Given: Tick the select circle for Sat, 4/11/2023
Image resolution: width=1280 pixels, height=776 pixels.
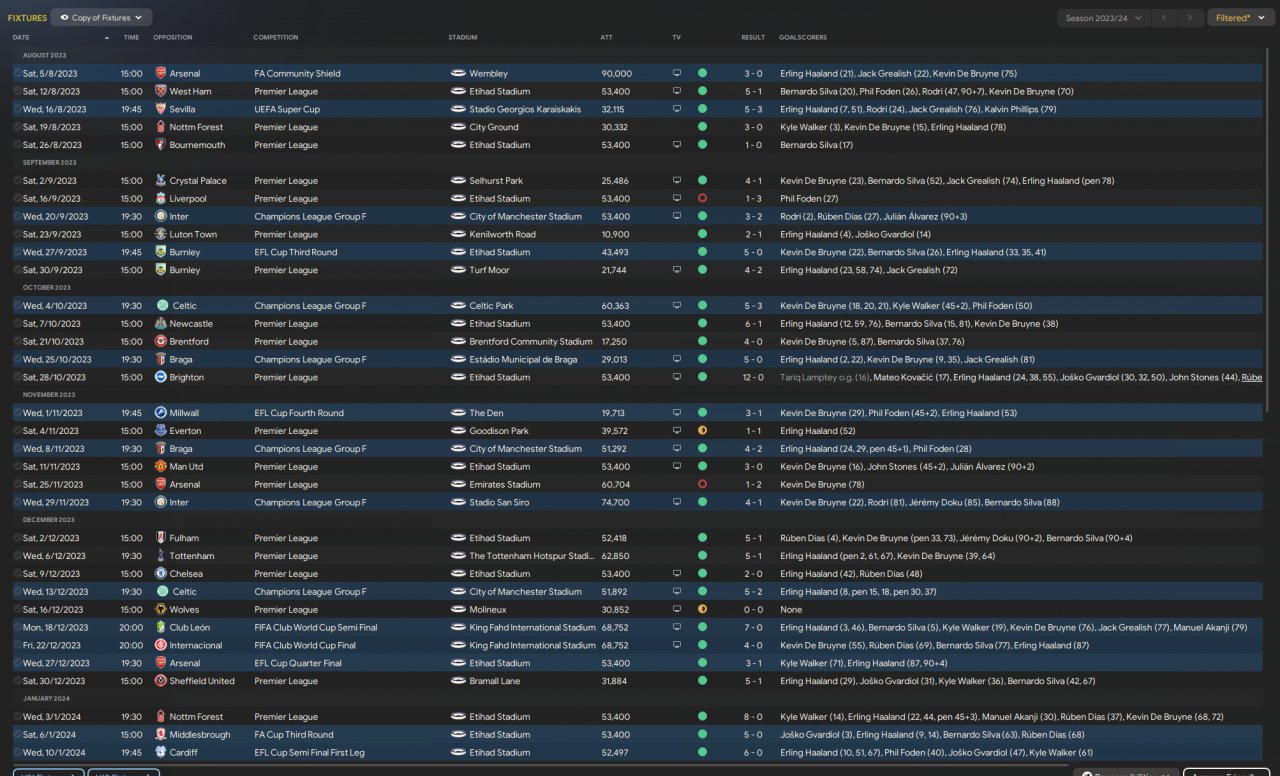Looking at the screenshot, I should pyautogui.click(x=17, y=431).
